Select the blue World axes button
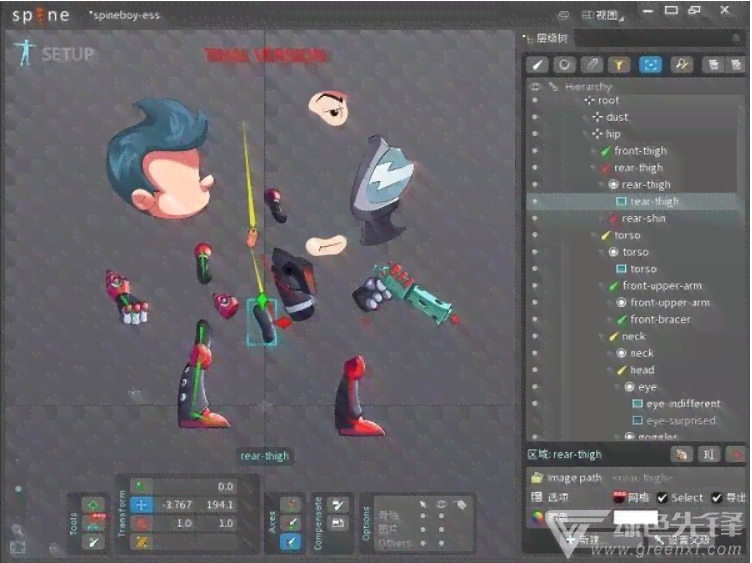The width and height of the screenshot is (752, 563). click(291, 541)
